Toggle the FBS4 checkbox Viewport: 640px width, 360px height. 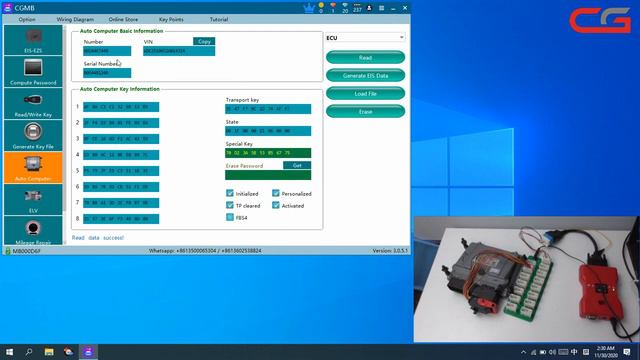[230, 217]
